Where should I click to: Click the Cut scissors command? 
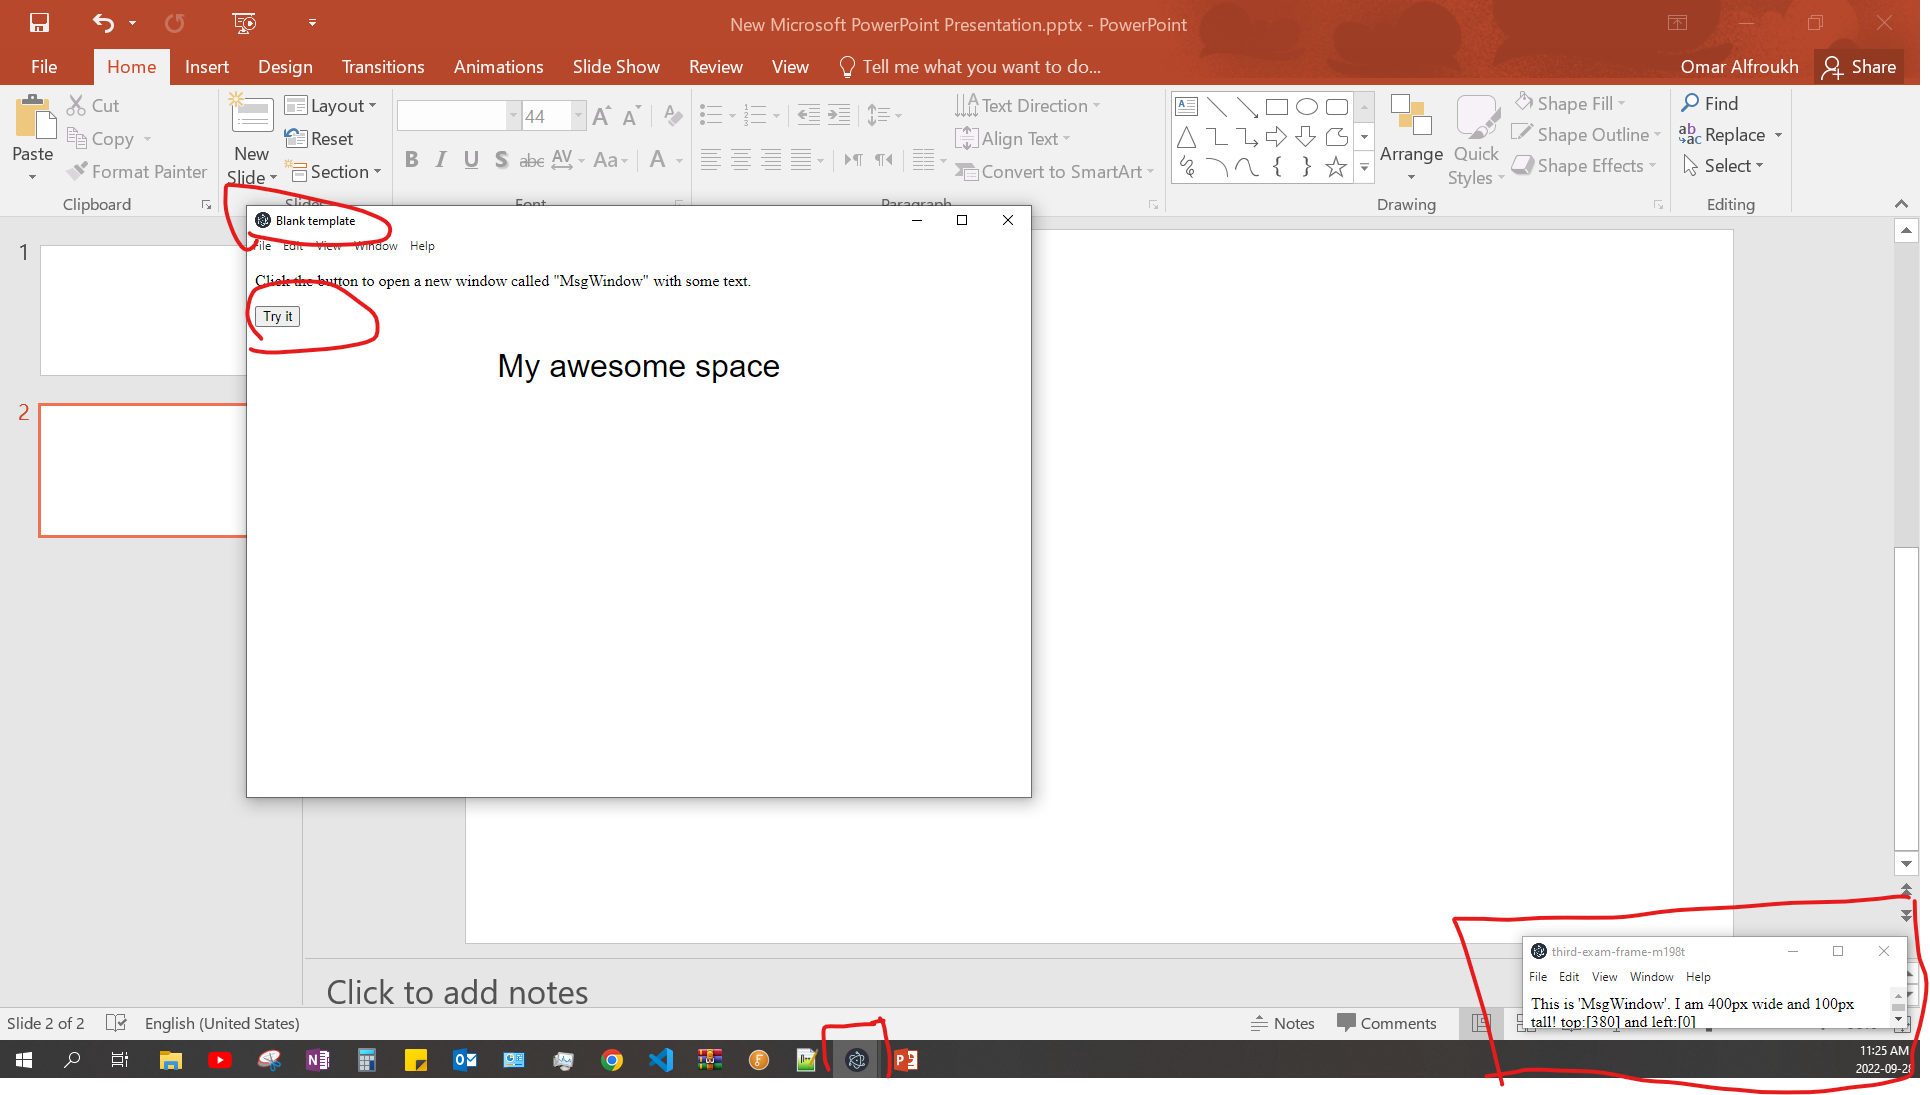click(x=93, y=105)
